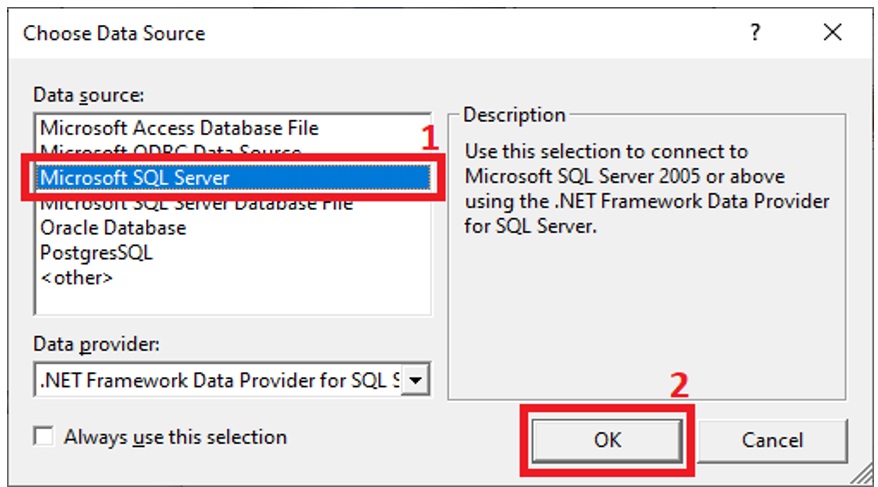Click the Data source label
The image size is (878, 487).
[x=88, y=95]
